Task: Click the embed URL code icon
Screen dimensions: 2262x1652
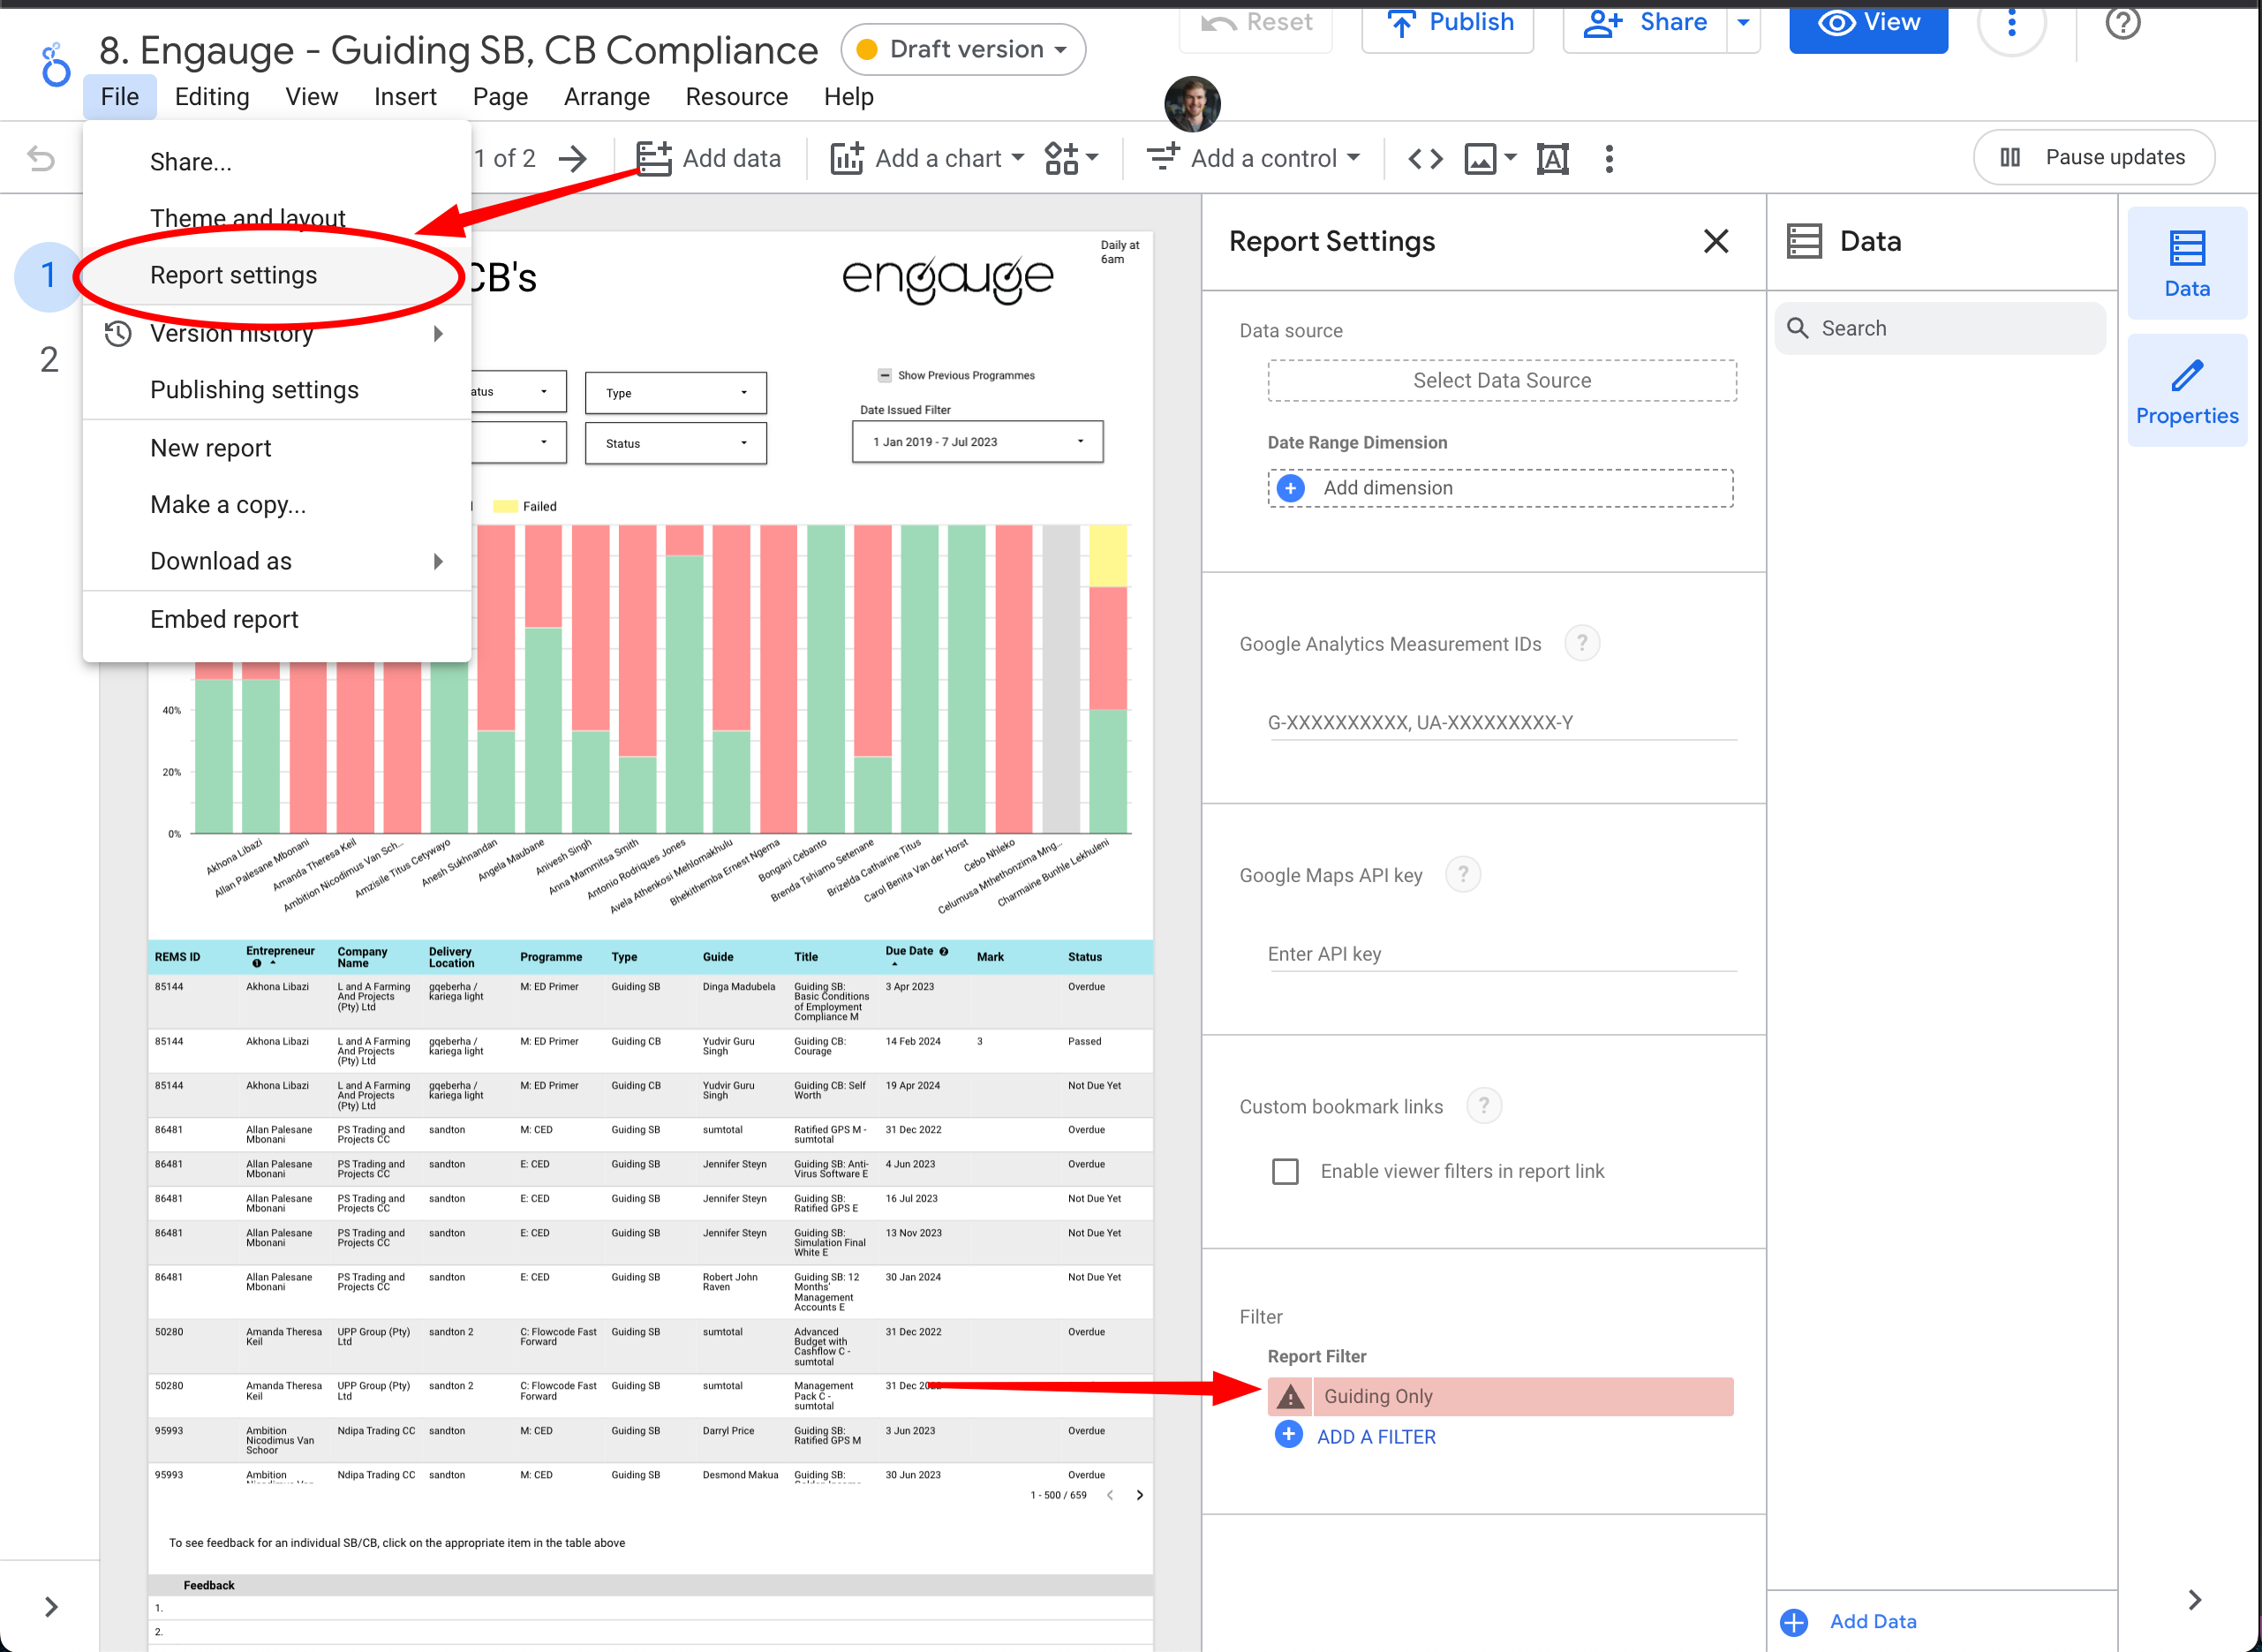Action: tap(1425, 158)
